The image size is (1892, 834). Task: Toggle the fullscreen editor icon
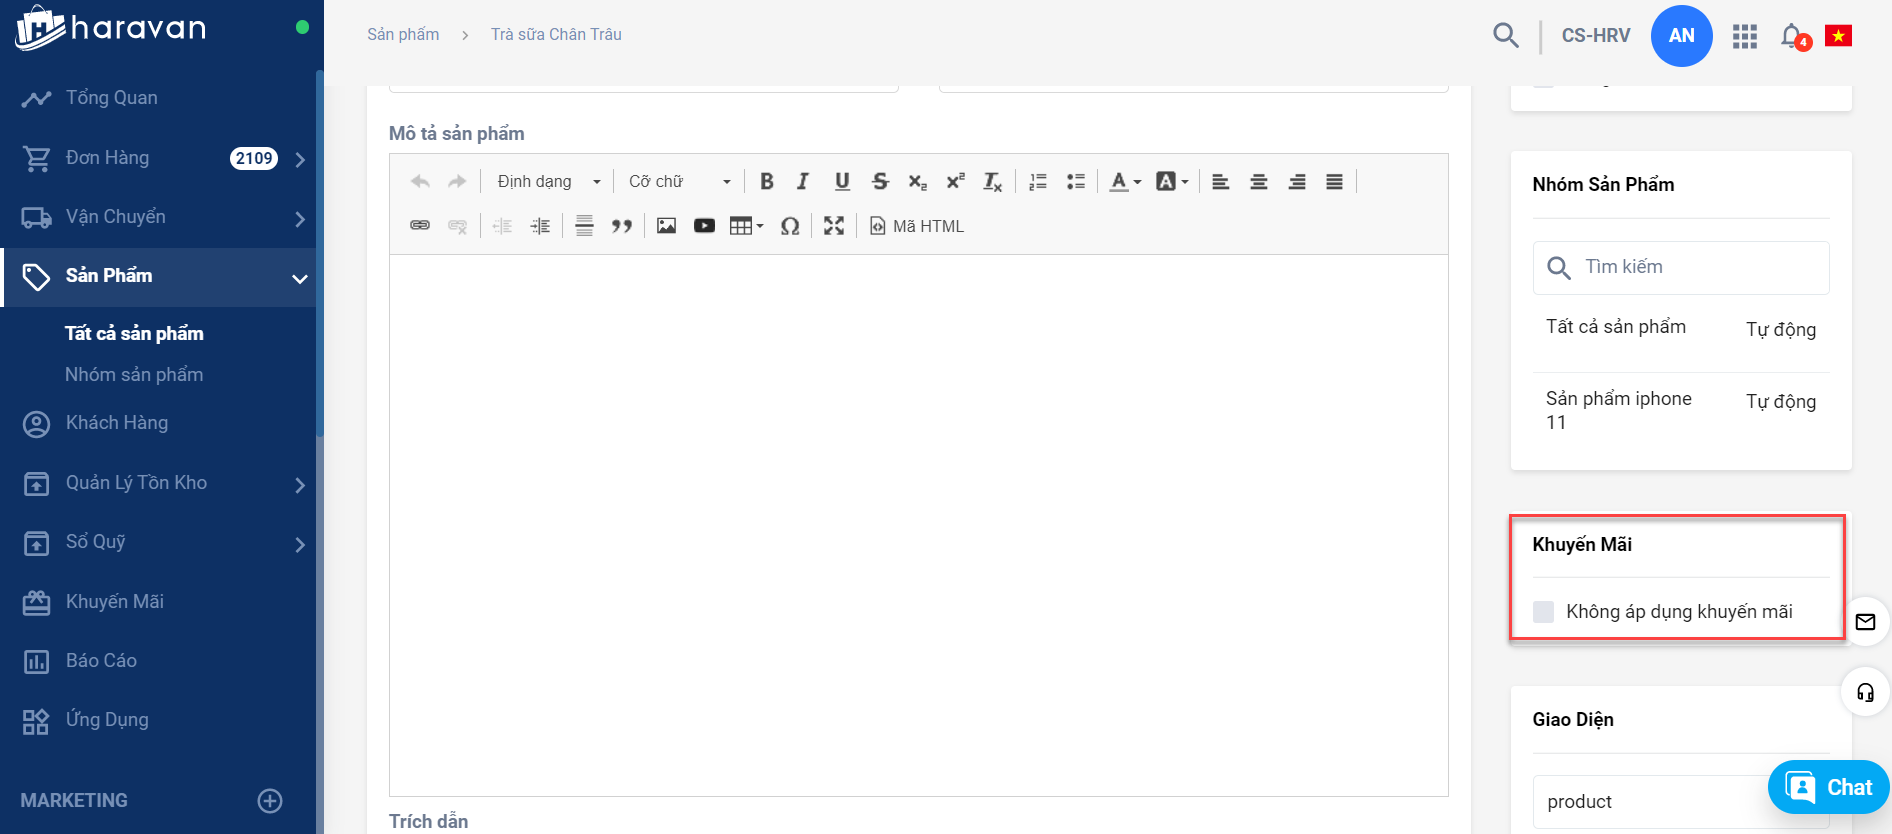(x=834, y=226)
